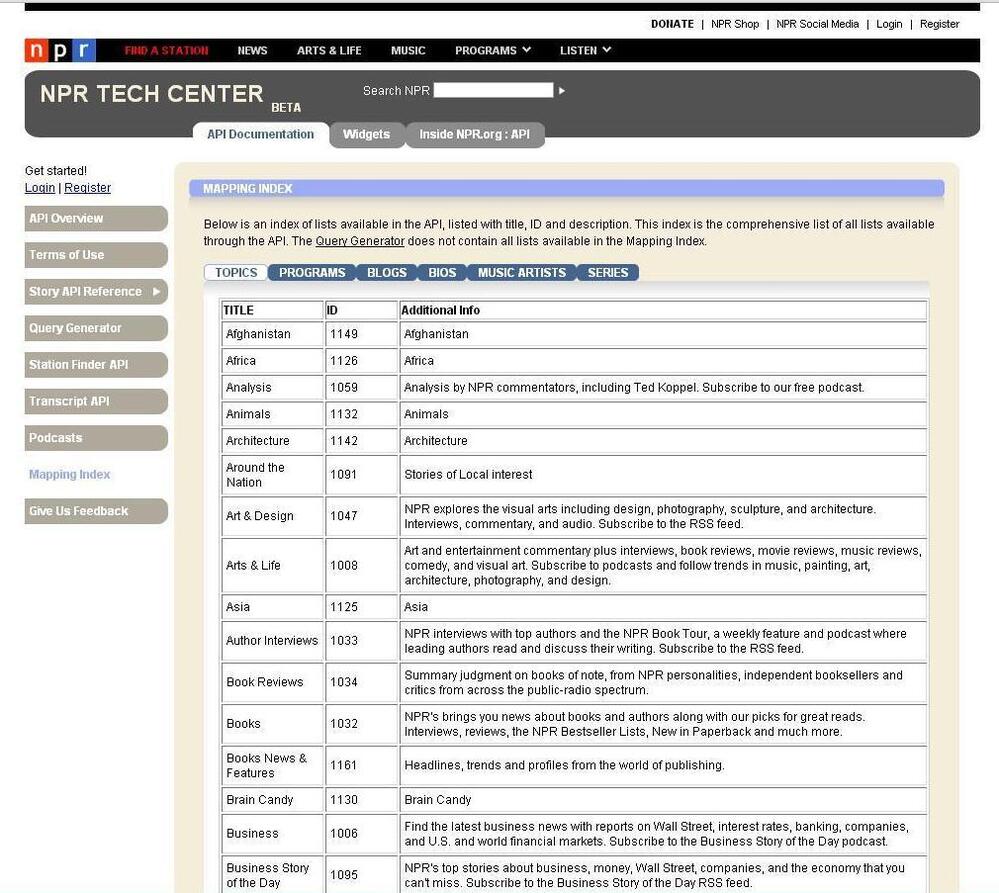Screen dimensions: 999x893
Task: Switch to PROGRAMS index tab
Action: pyautogui.click(x=312, y=273)
